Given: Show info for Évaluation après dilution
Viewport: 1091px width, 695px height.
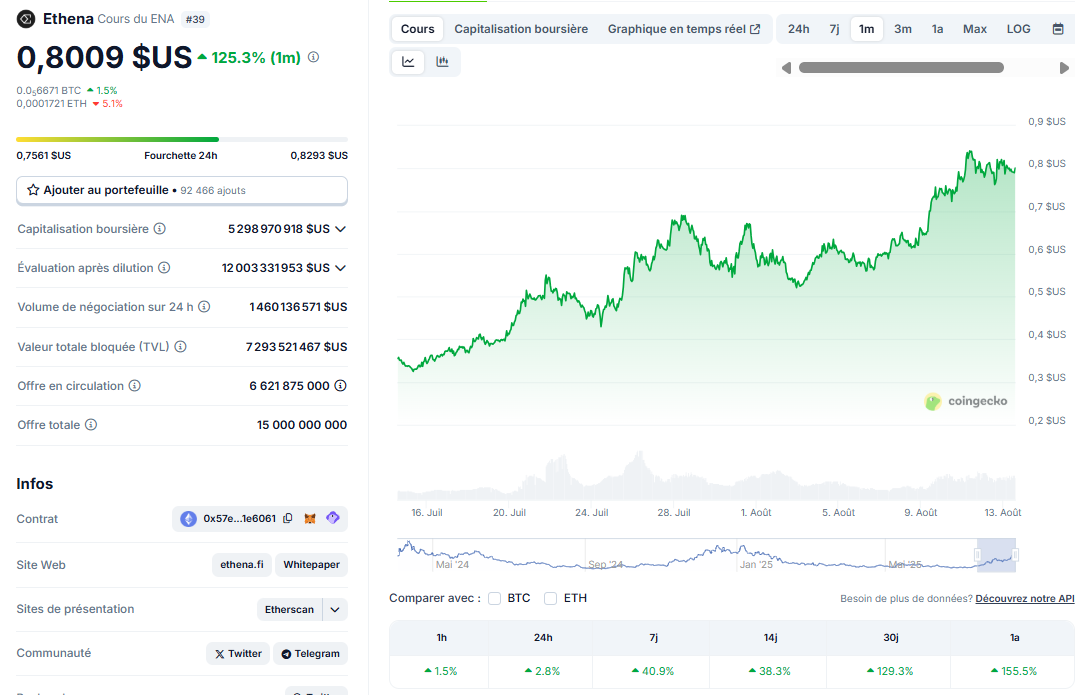Looking at the screenshot, I should pos(164,268).
